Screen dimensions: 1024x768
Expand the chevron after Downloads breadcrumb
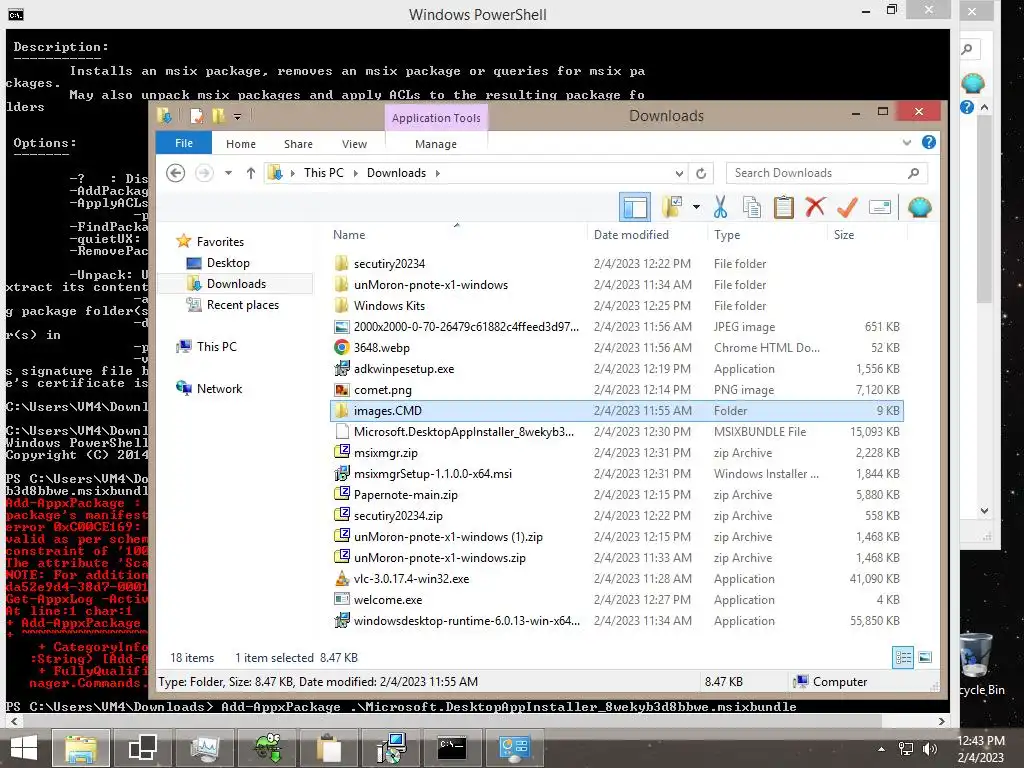pos(438,173)
